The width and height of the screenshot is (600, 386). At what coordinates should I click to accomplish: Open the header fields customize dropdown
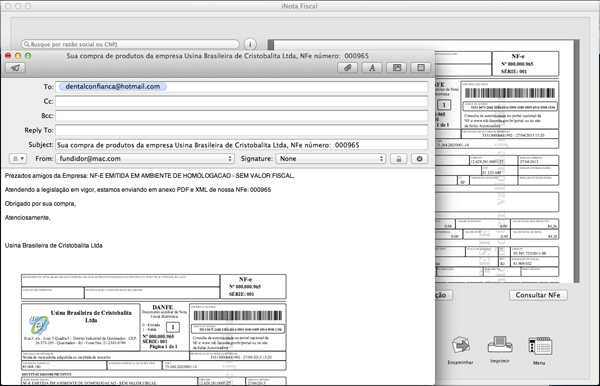click(x=18, y=158)
